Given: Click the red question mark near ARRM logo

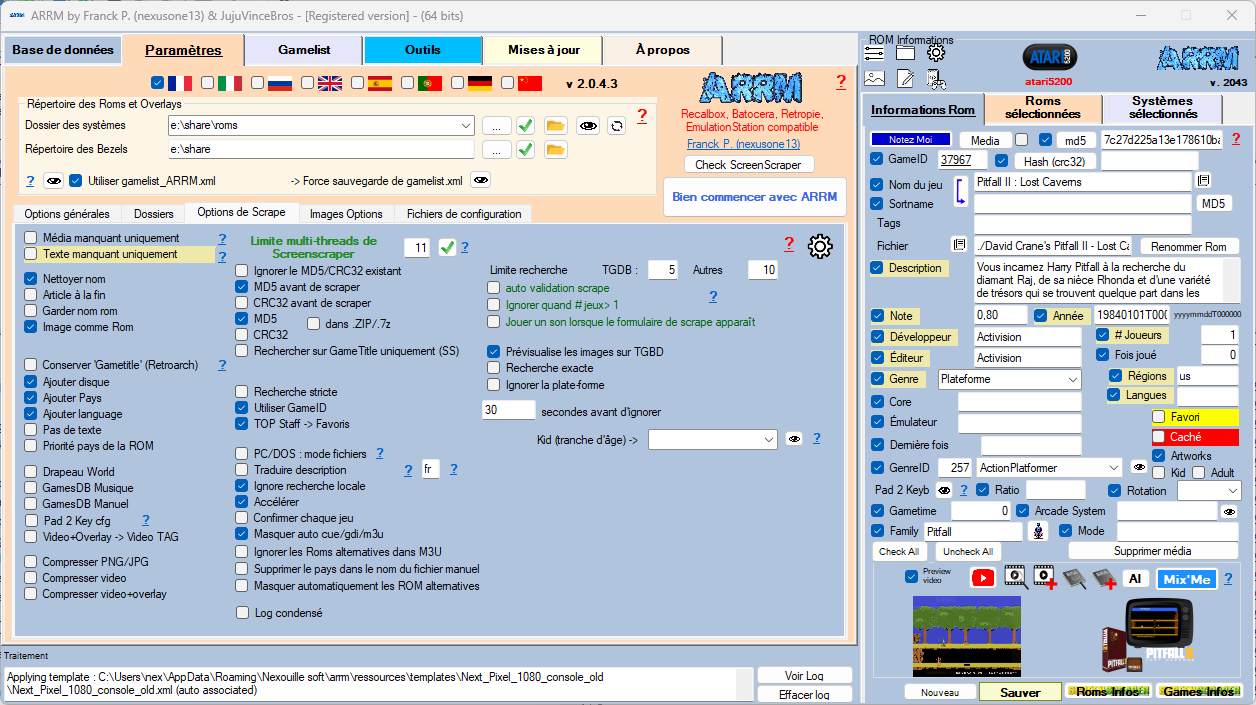Looking at the screenshot, I should (x=841, y=82).
